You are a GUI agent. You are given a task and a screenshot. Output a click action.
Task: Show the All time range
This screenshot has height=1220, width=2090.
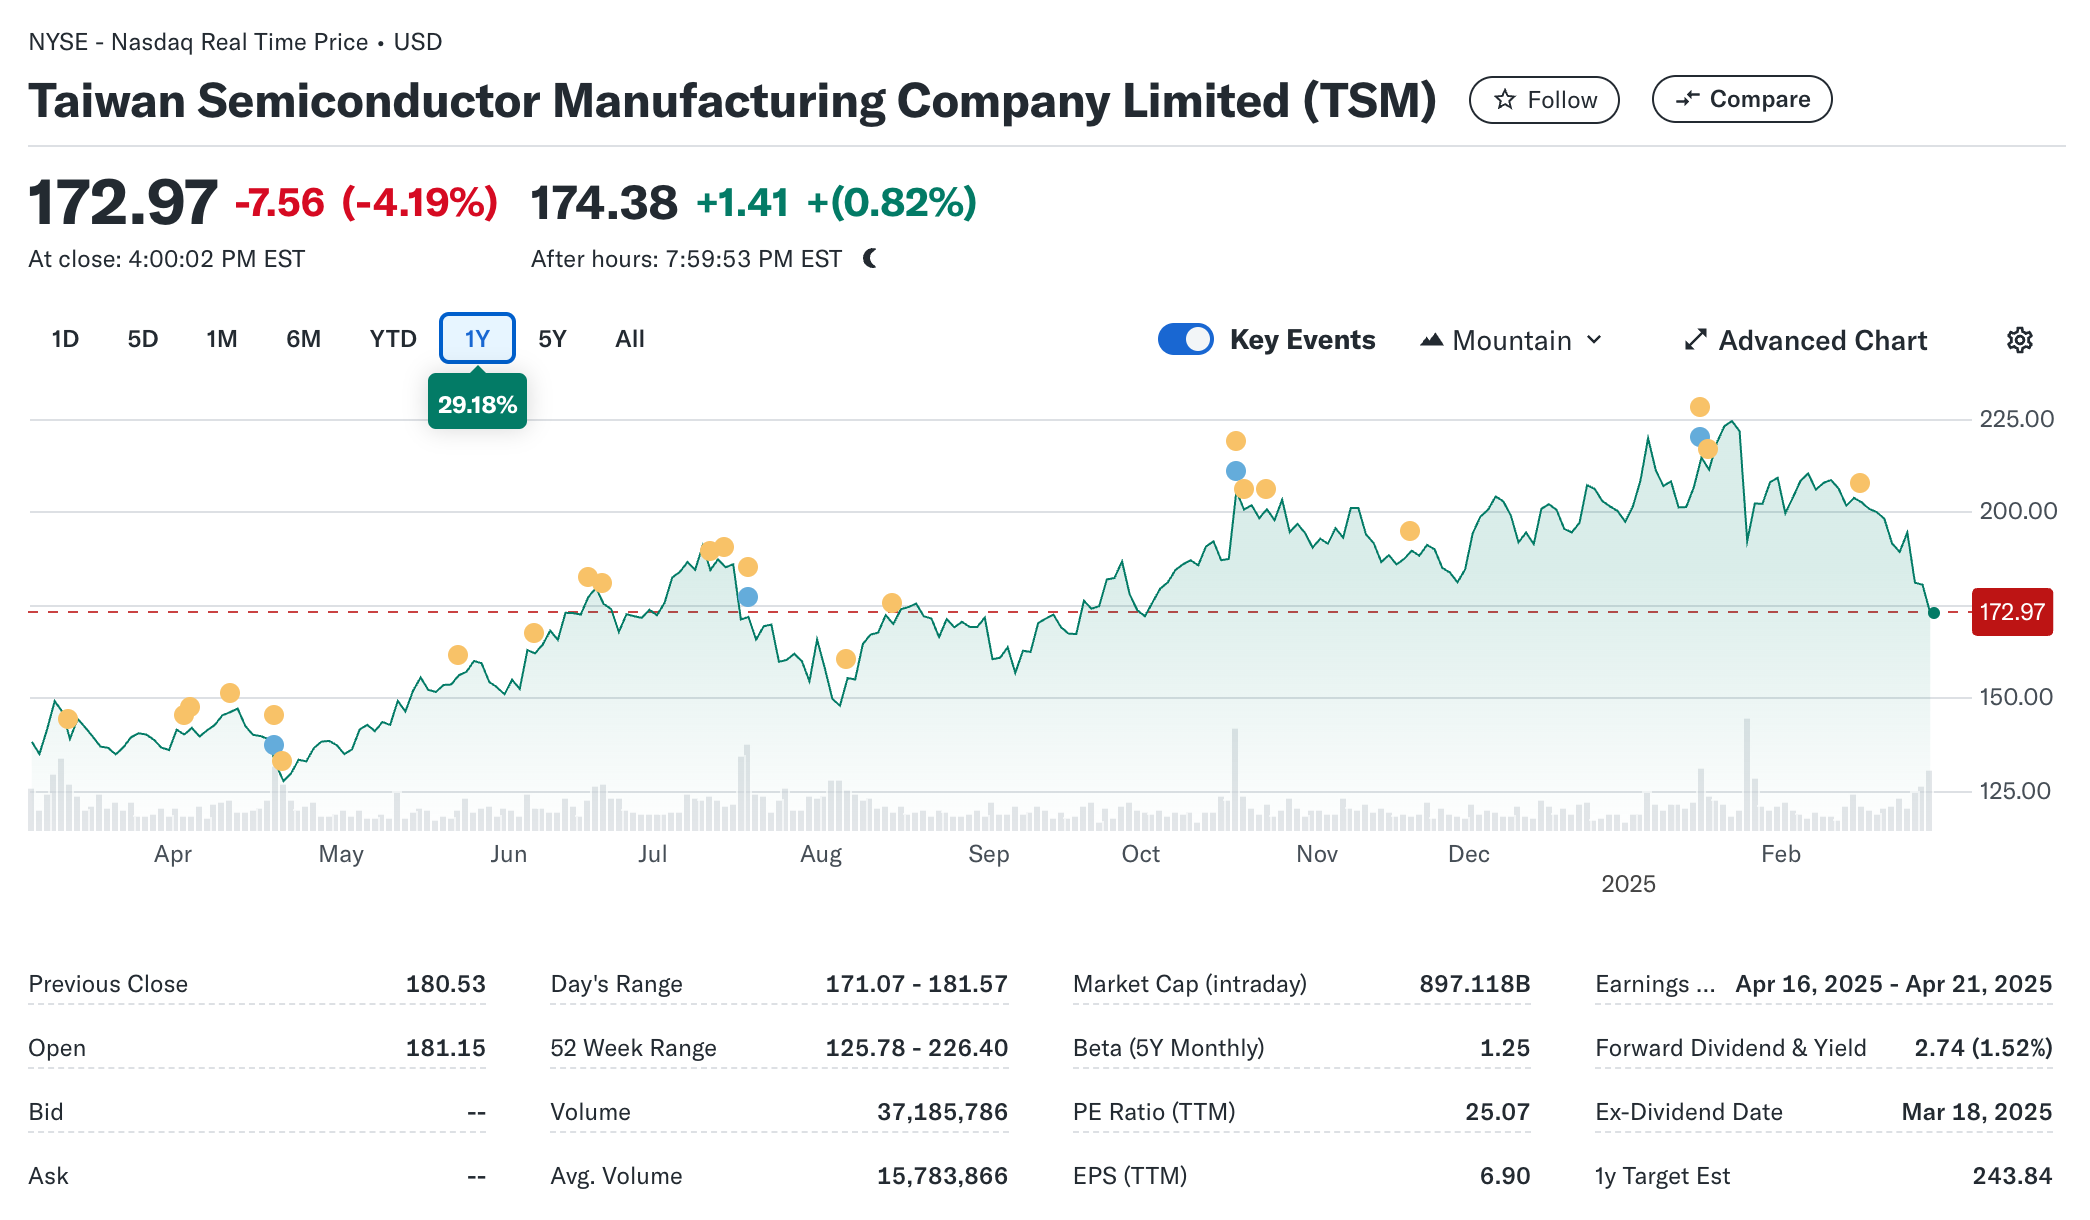tap(629, 339)
